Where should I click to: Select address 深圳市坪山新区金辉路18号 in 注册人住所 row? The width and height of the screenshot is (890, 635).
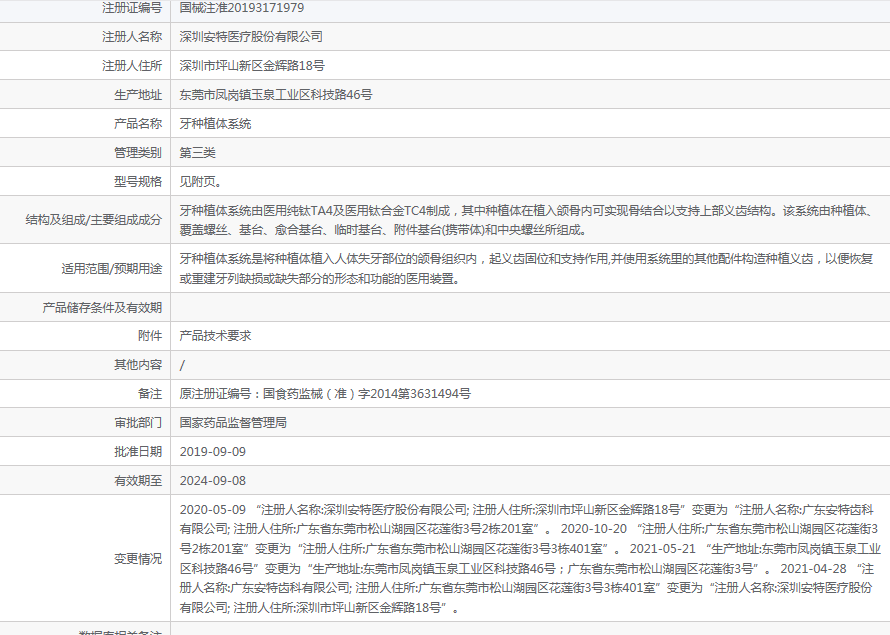(252, 66)
